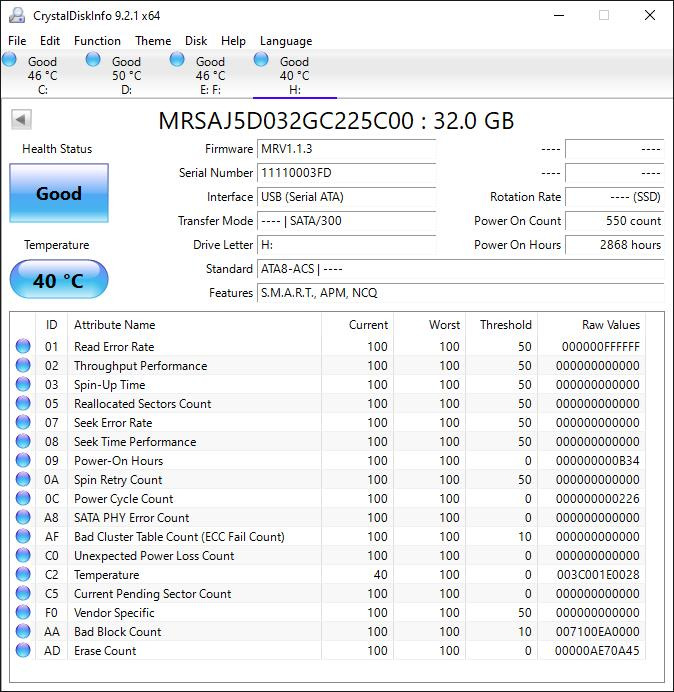Click the Features field S.M.A.R.T., APM, NCQ
Viewport: 674px width, 692px height.
pyautogui.click(x=460, y=293)
